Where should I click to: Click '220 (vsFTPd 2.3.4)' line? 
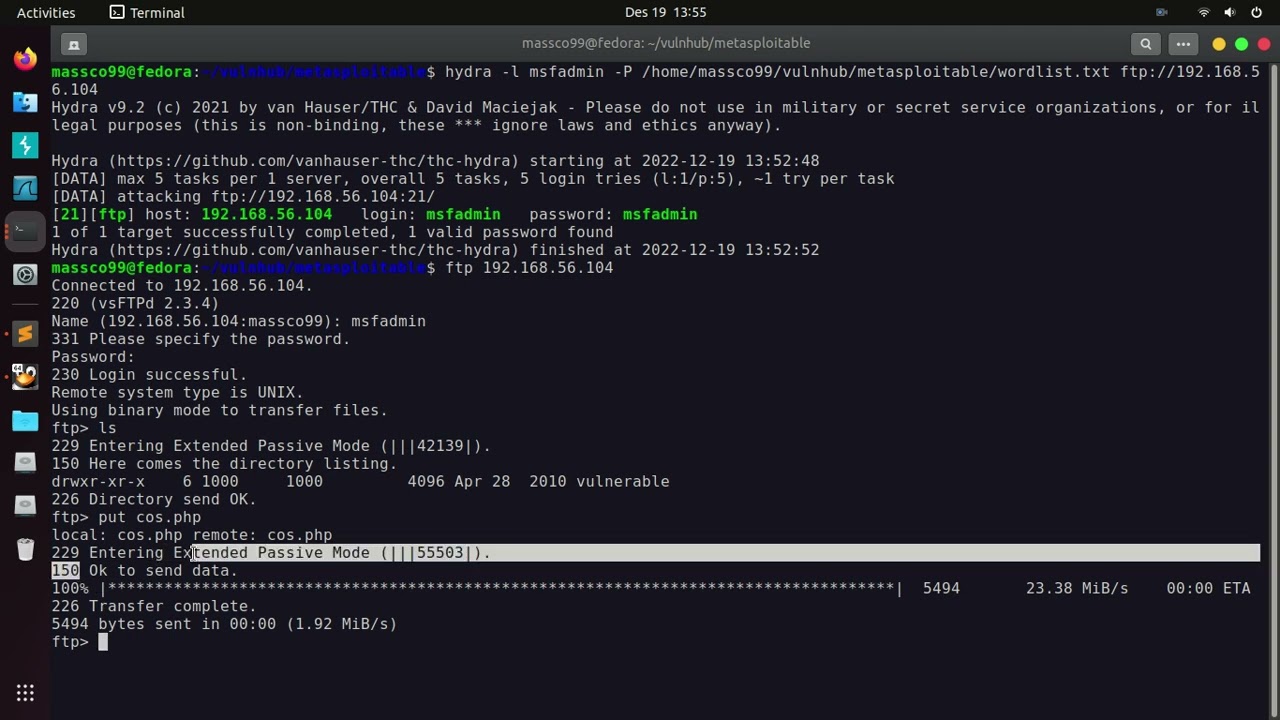click(135, 304)
